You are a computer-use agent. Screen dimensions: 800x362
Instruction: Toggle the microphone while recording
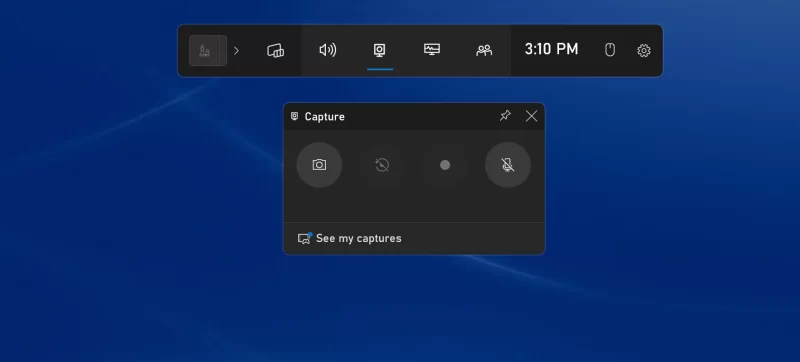tap(508, 165)
